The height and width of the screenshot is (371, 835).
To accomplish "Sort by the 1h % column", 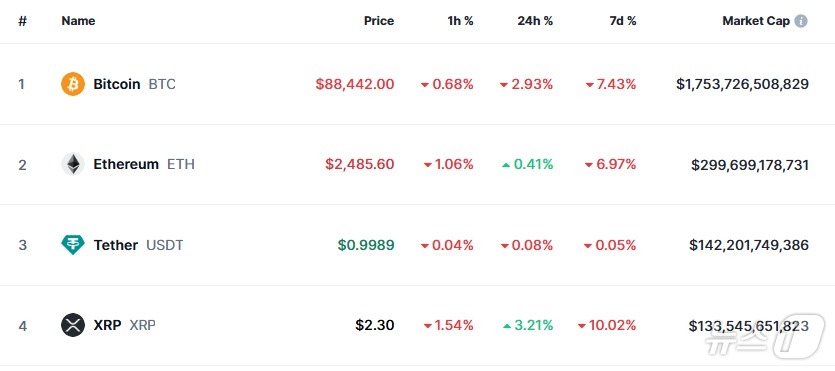I will 460,21.
